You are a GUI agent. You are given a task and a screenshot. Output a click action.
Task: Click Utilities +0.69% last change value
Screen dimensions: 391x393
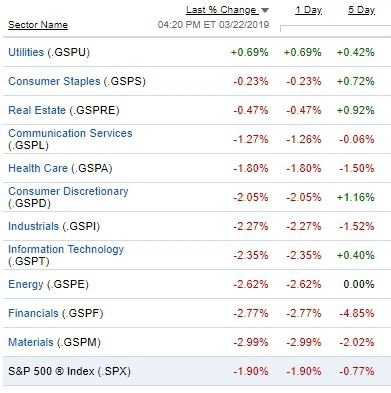(250, 52)
